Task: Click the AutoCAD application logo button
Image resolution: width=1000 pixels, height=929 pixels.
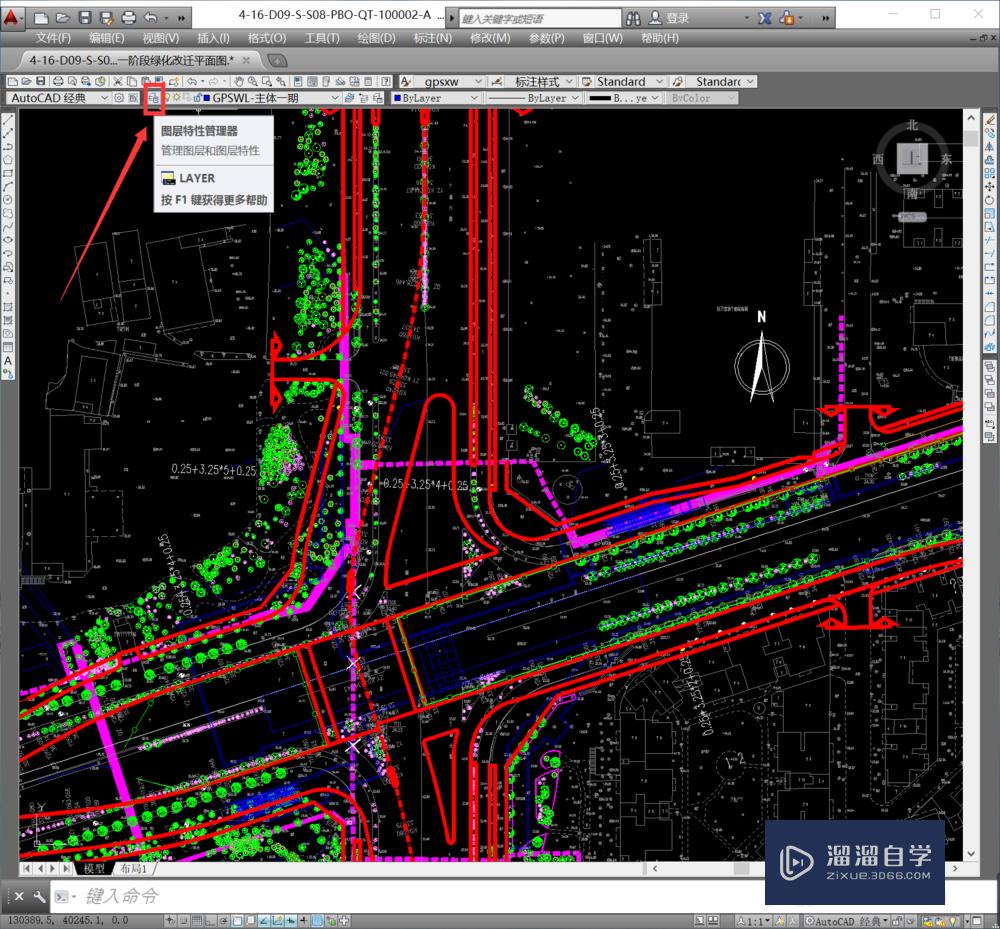Action: (x=12, y=17)
